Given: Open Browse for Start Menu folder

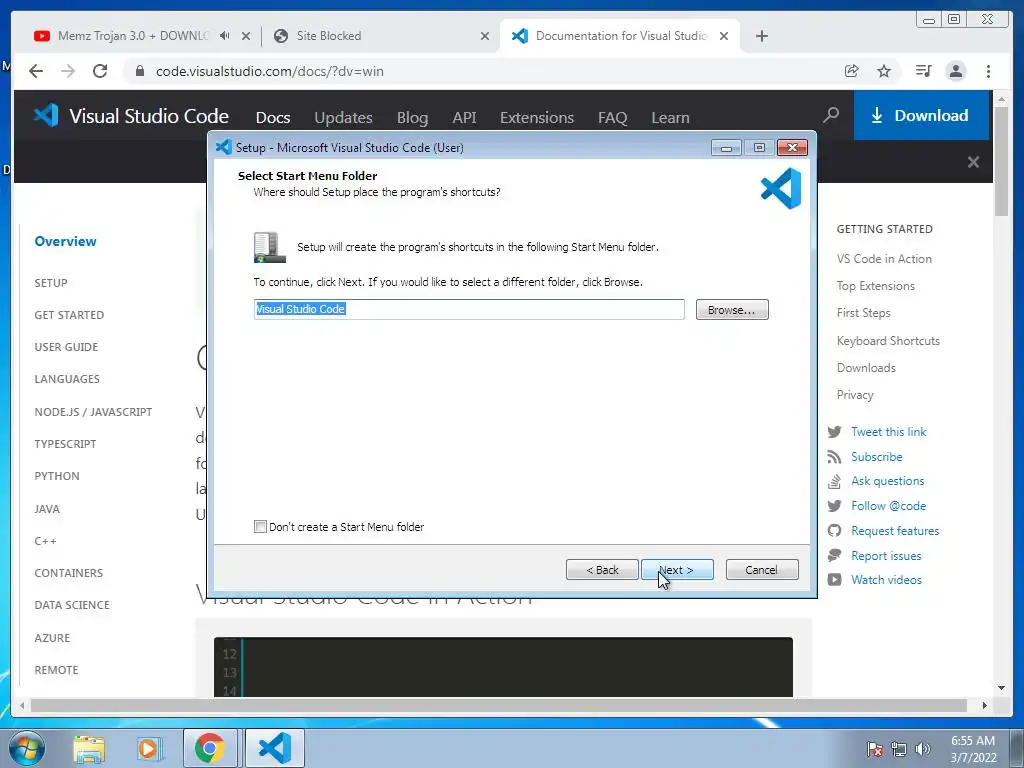Looking at the screenshot, I should pos(732,310).
